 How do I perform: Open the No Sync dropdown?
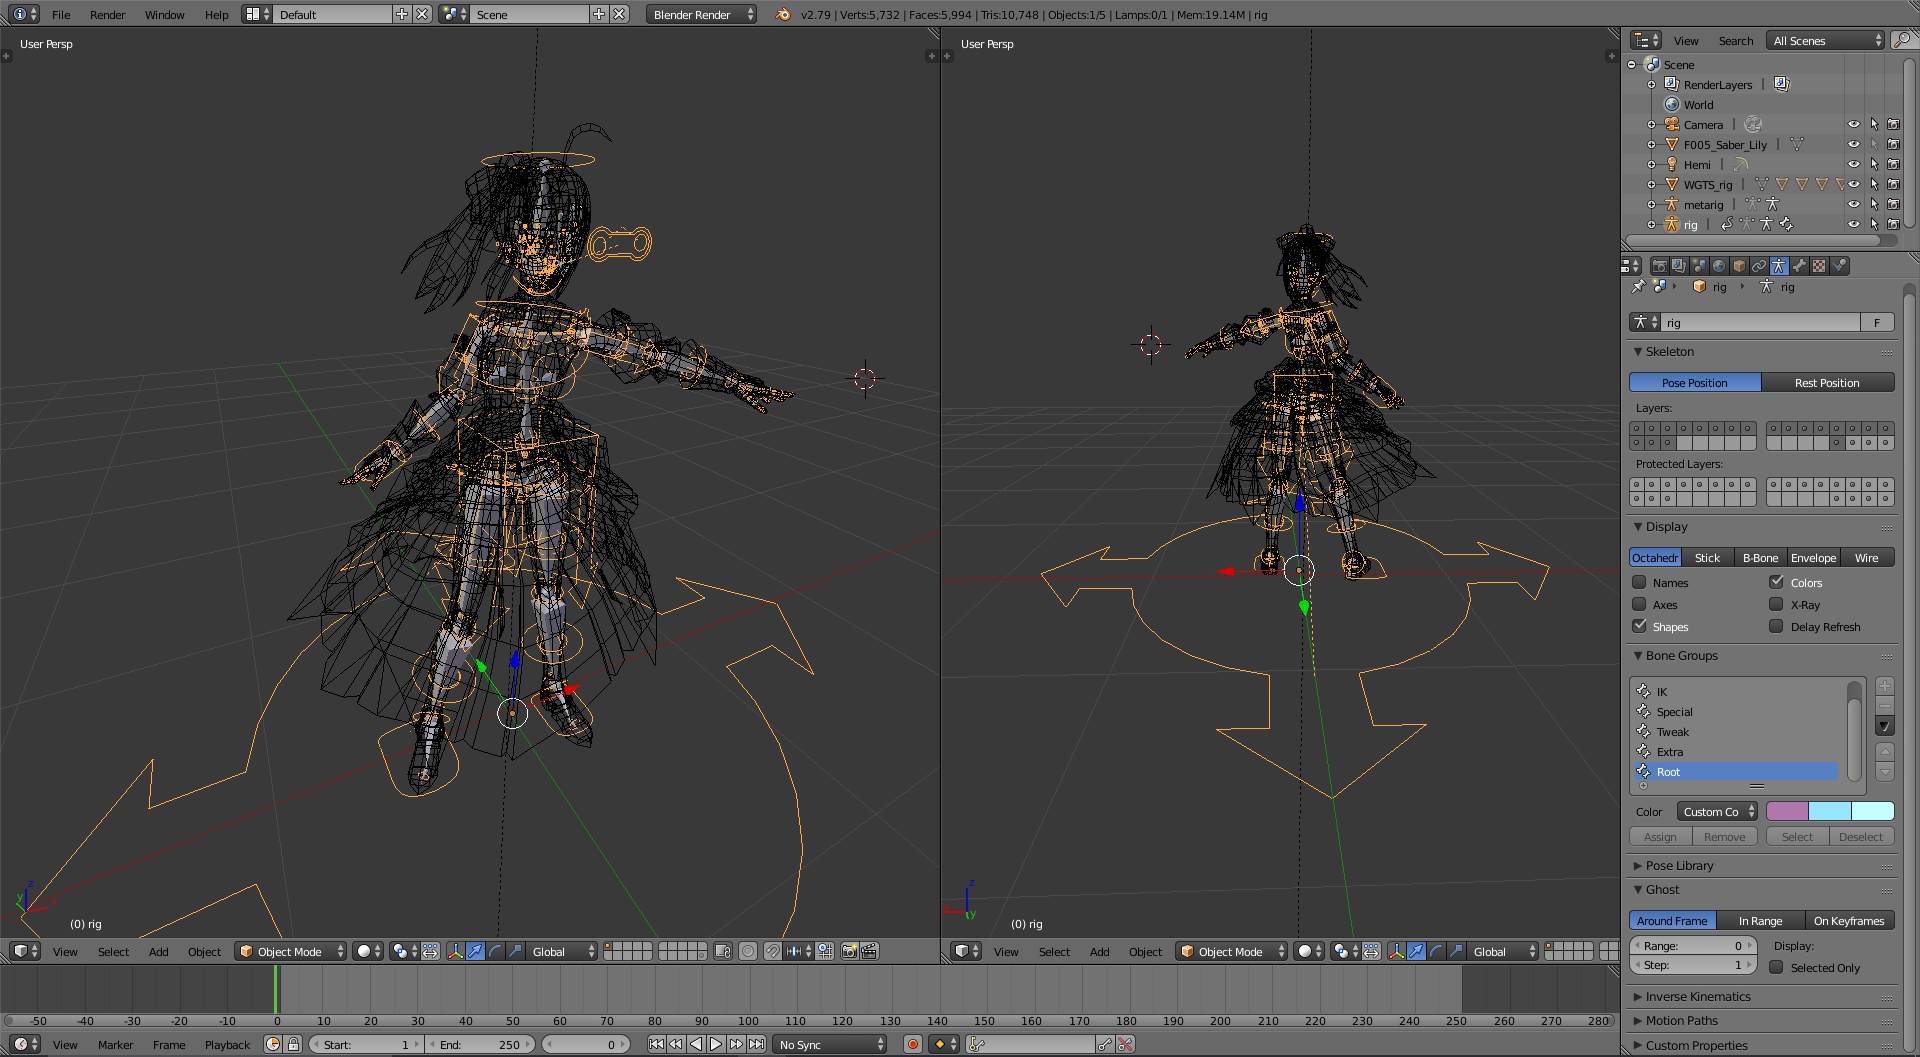pyautogui.click(x=830, y=1044)
